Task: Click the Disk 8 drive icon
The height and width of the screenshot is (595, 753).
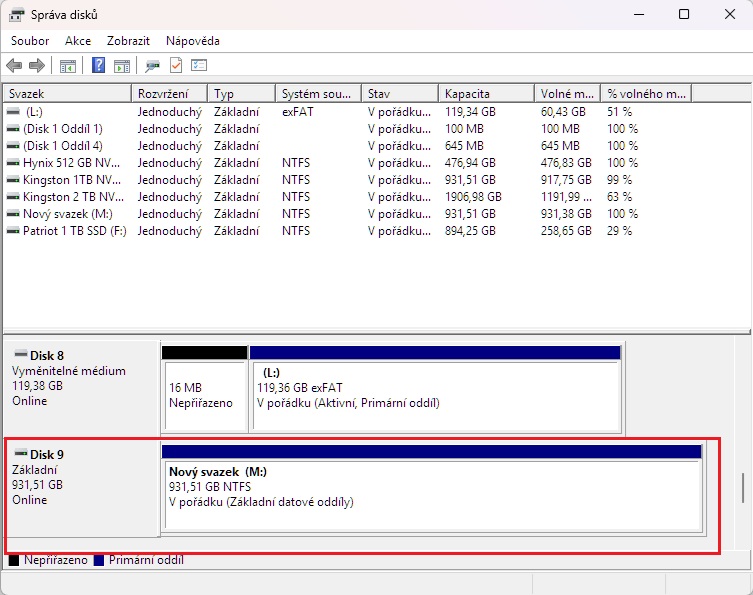Action: [x=21, y=354]
